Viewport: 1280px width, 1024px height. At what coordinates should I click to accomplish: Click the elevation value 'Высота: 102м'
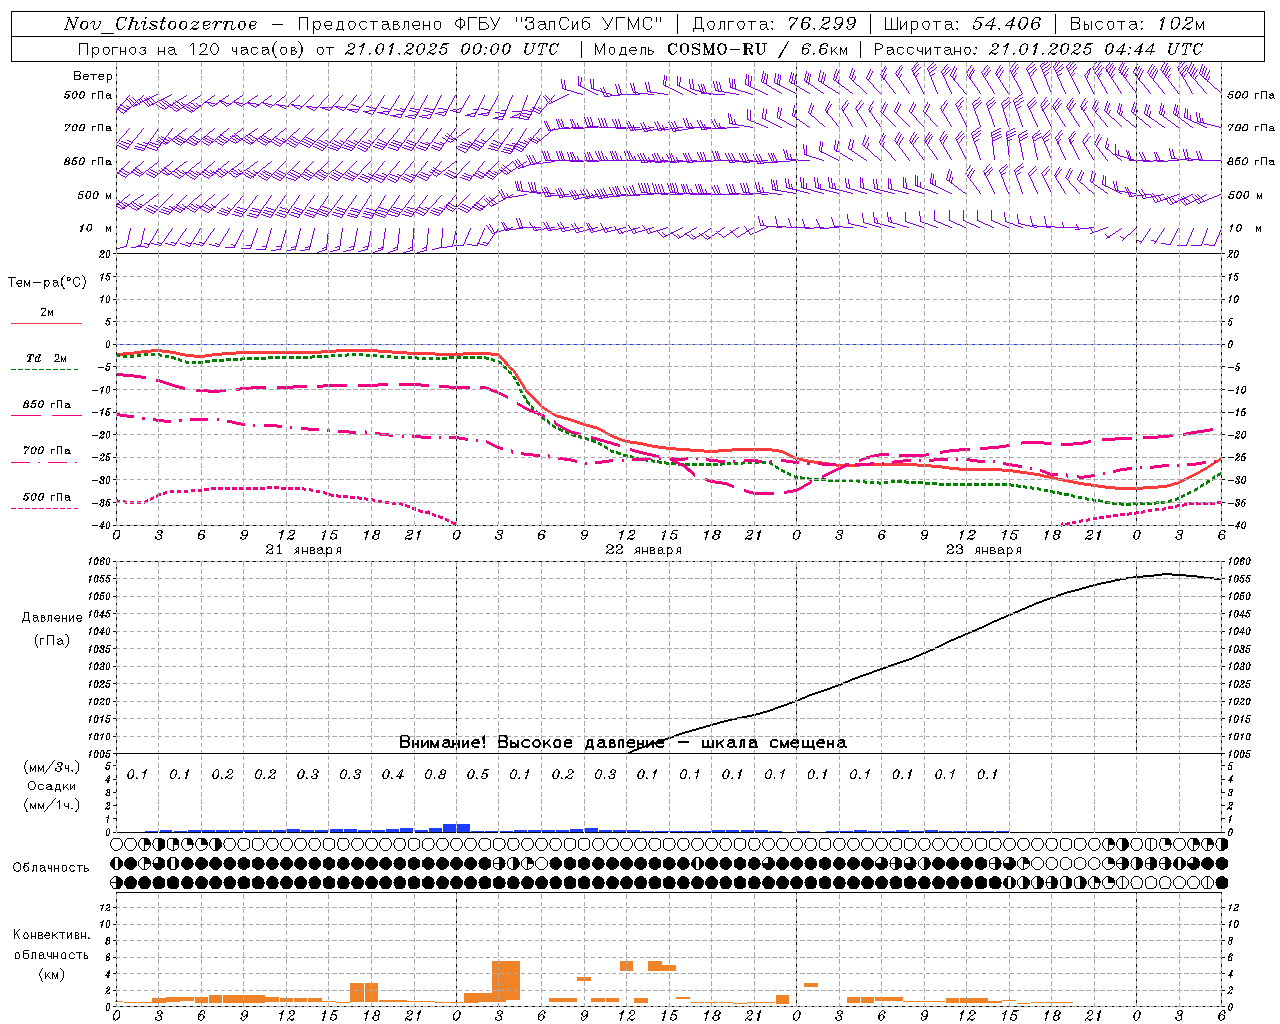1137,24
